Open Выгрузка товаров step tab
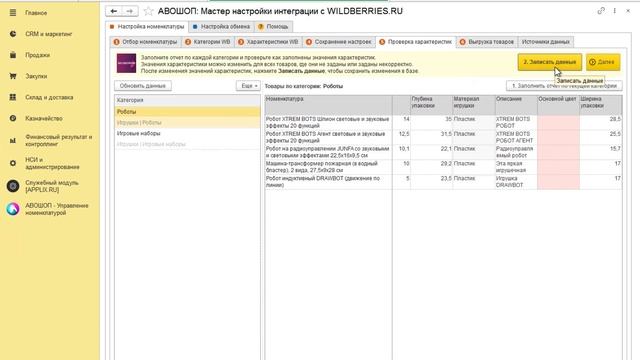The width and height of the screenshot is (640, 360). [487, 42]
